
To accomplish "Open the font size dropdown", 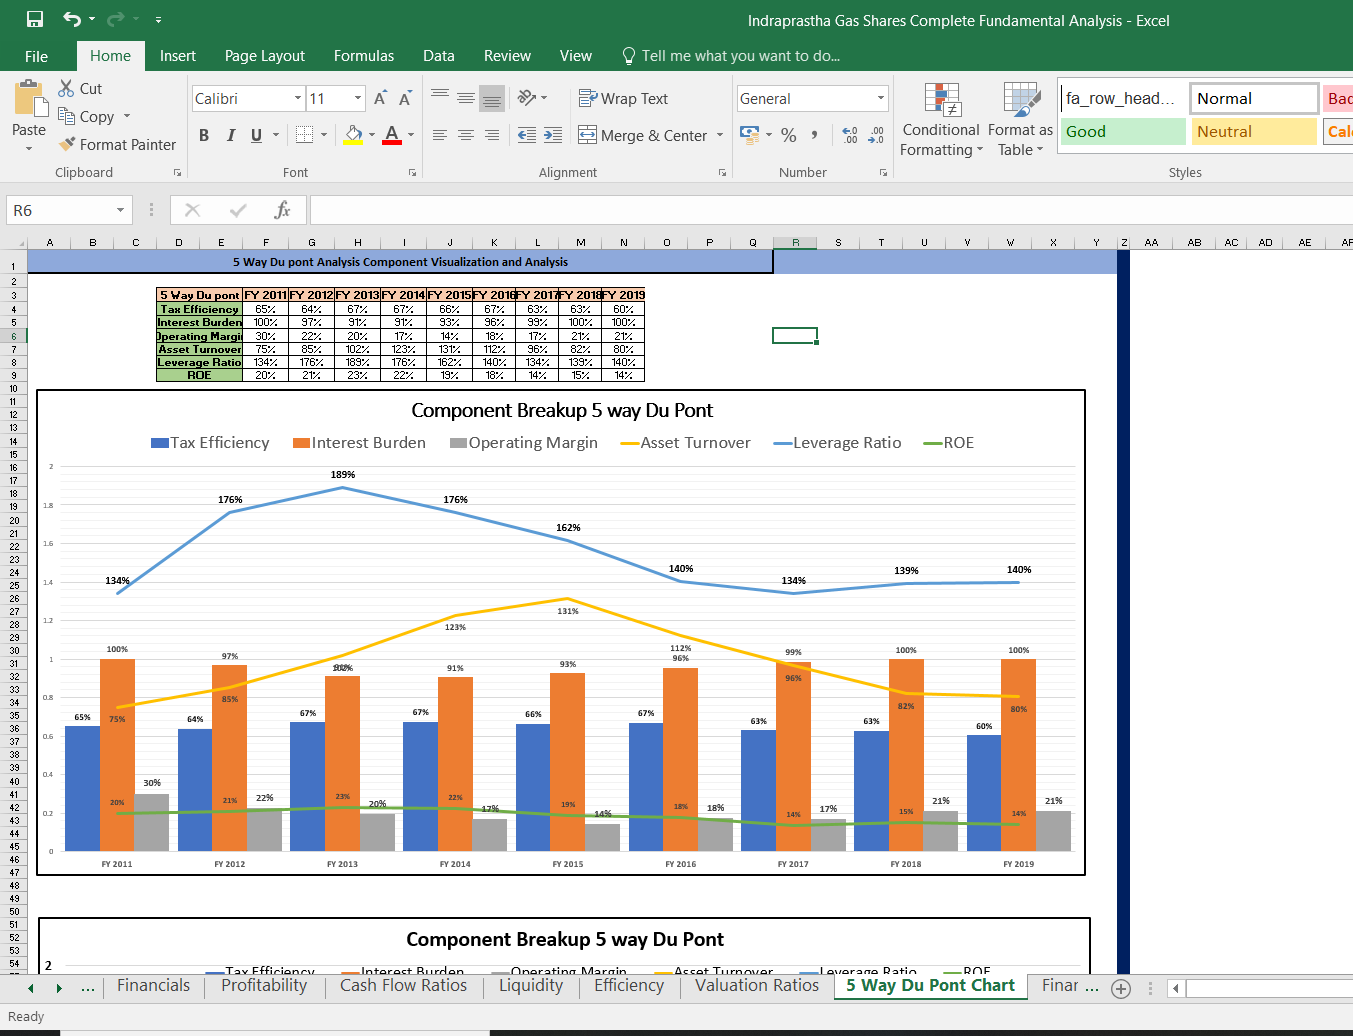I will pos(358,98).
